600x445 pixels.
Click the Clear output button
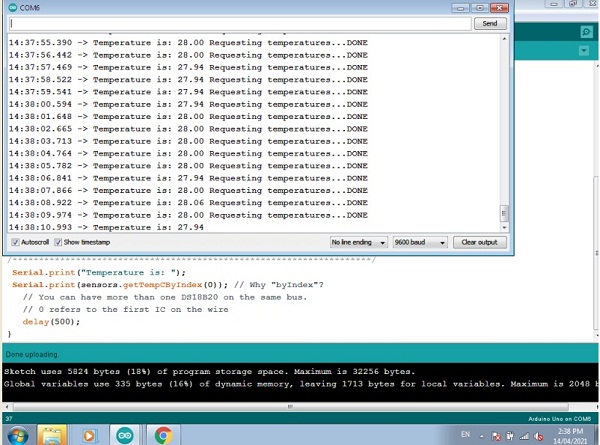[480, 242]
